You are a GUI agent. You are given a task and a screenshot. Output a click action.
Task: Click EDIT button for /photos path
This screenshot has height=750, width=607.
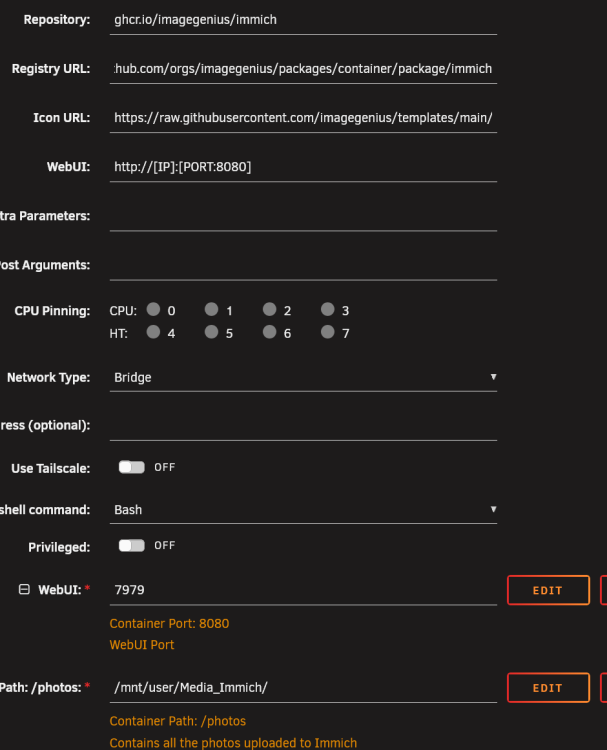[x=548, y=688]
